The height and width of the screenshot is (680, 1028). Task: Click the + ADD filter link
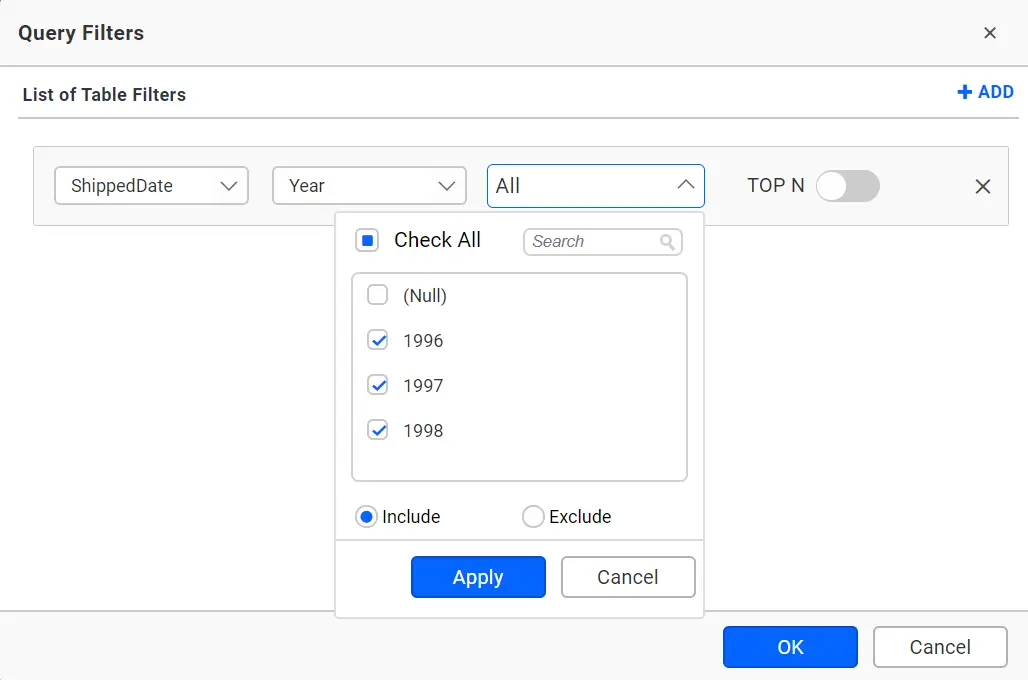tap(986, 92)
